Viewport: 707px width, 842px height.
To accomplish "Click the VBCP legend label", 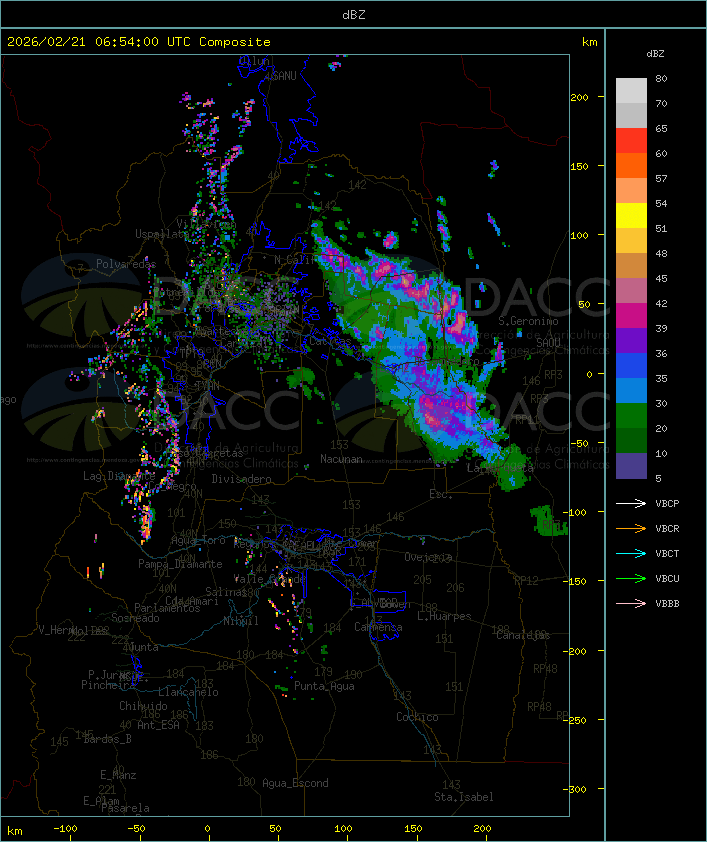I will pyautogui.click(x=667, y=504).
